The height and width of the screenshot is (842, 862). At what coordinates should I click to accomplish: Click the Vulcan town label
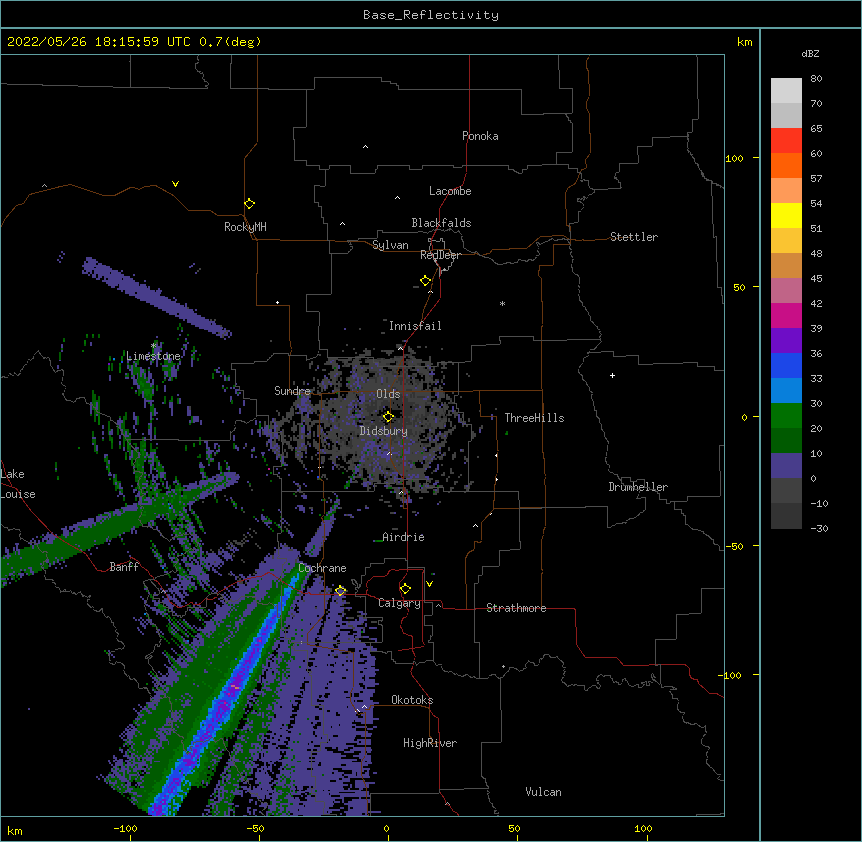(x=543, y=792)
